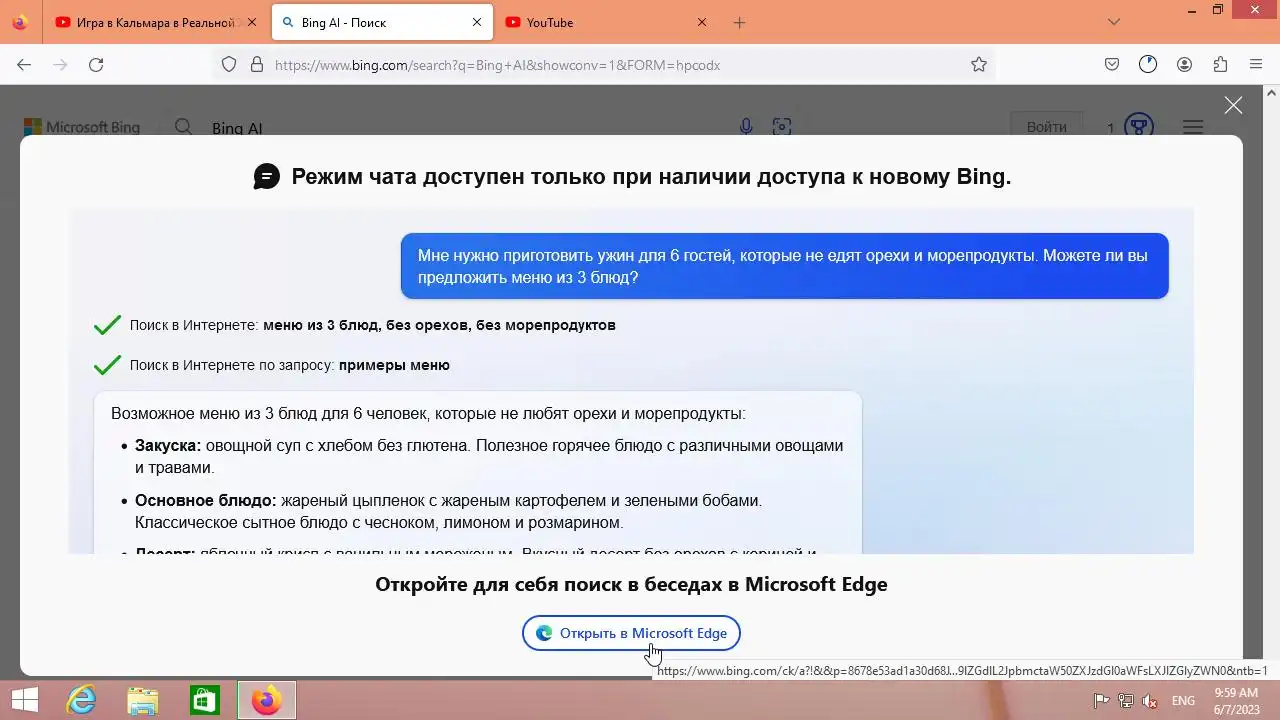Open the Firefox account icon
This screenshot has height=720, width=1280.
1184,64
